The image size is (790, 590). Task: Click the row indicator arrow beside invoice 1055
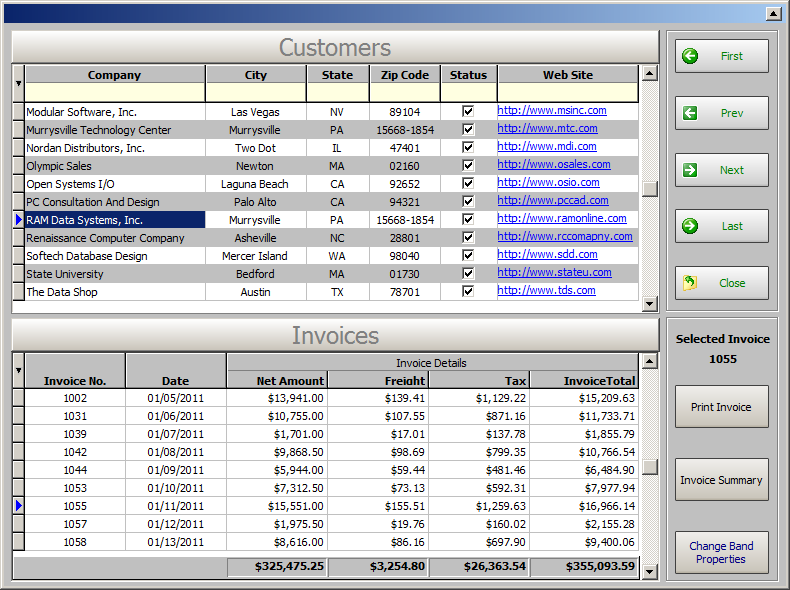(18, 507)
